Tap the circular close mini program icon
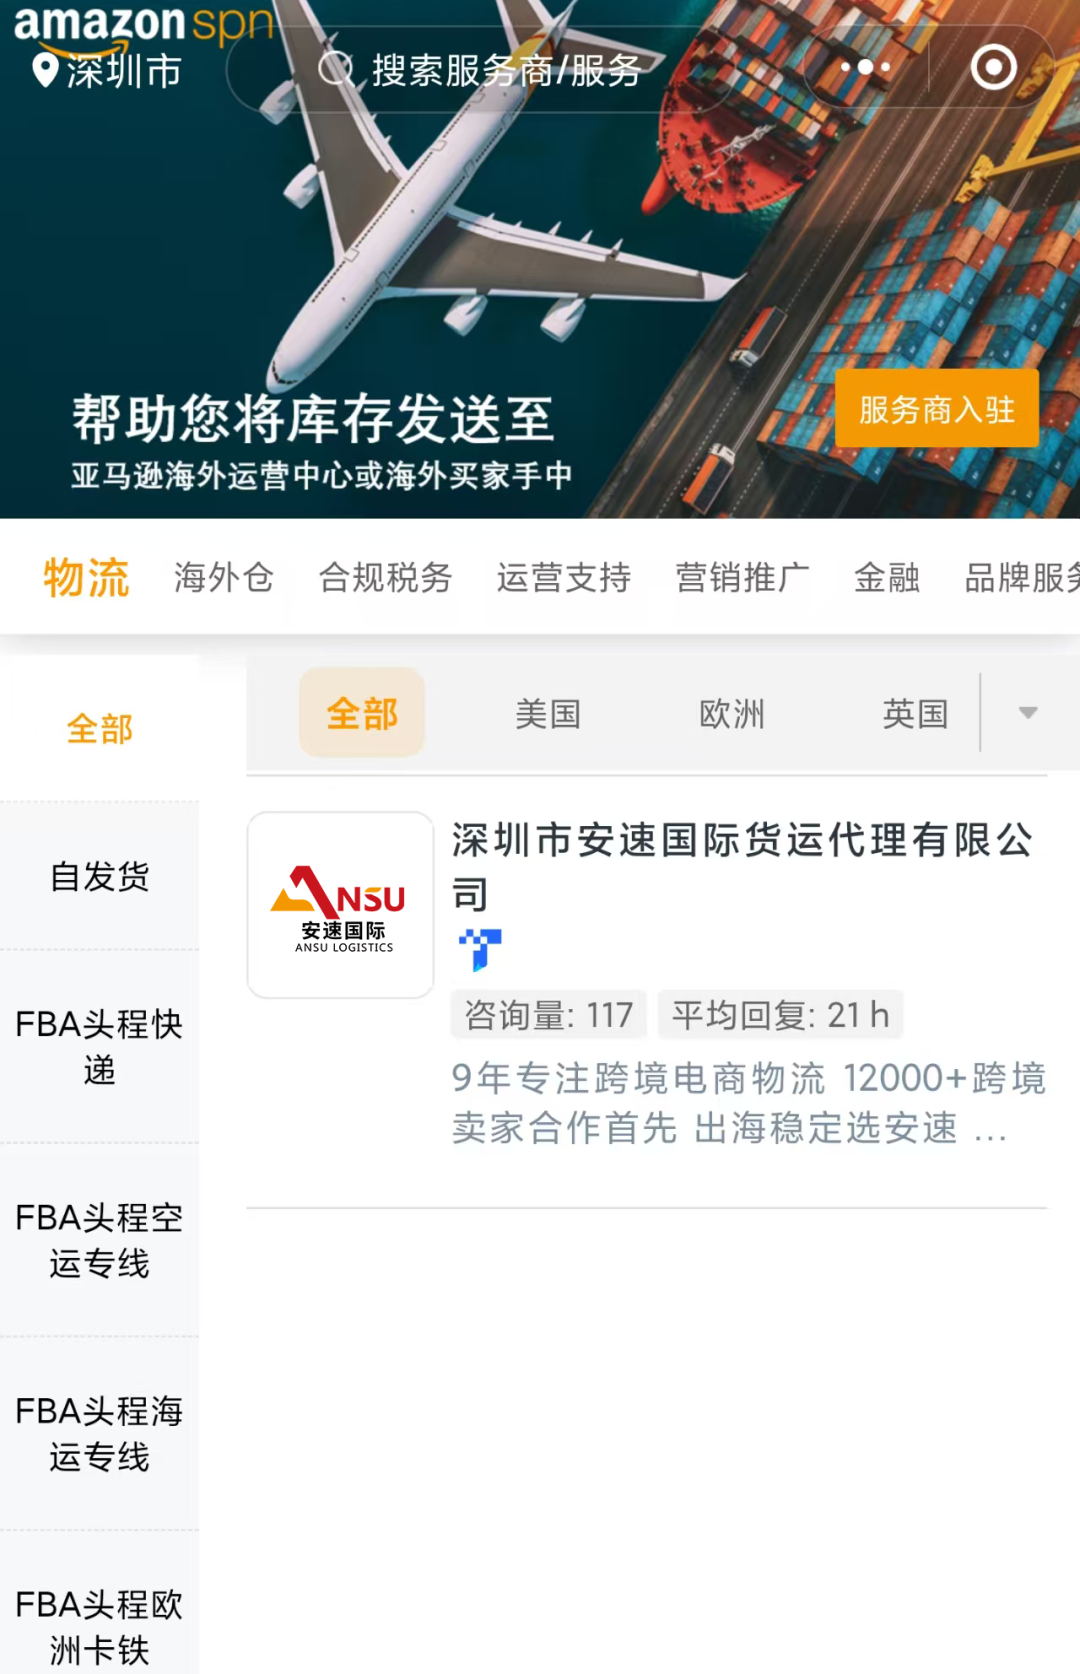The image size is (1080, 1674). coord(993,67)
